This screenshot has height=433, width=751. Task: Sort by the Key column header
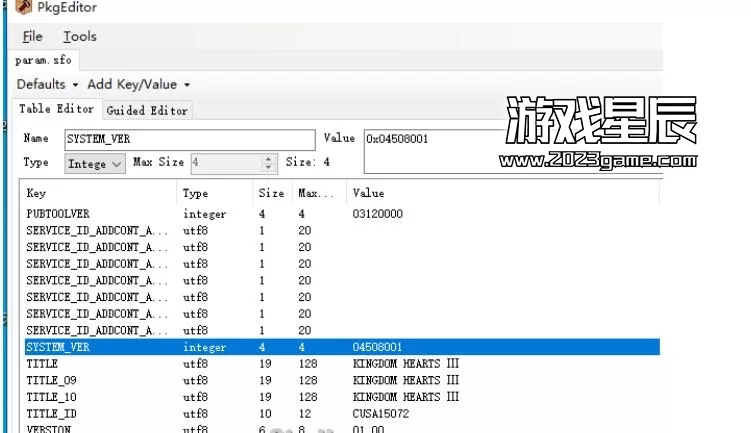tap(98, 193)
